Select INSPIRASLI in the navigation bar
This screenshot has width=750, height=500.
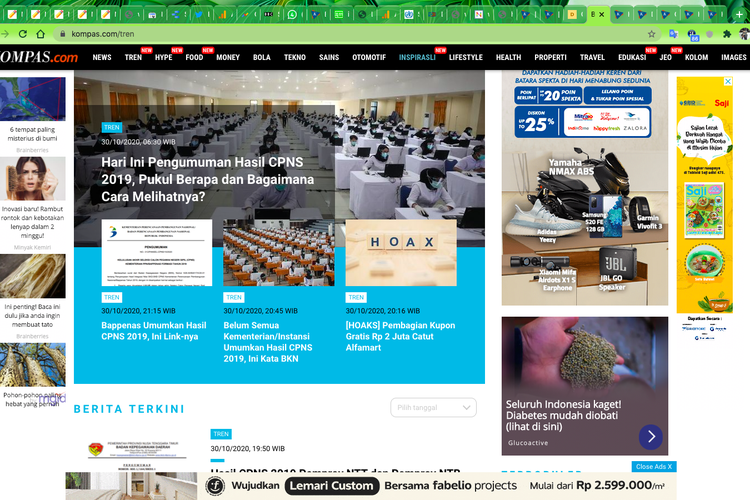click(417, 58)
